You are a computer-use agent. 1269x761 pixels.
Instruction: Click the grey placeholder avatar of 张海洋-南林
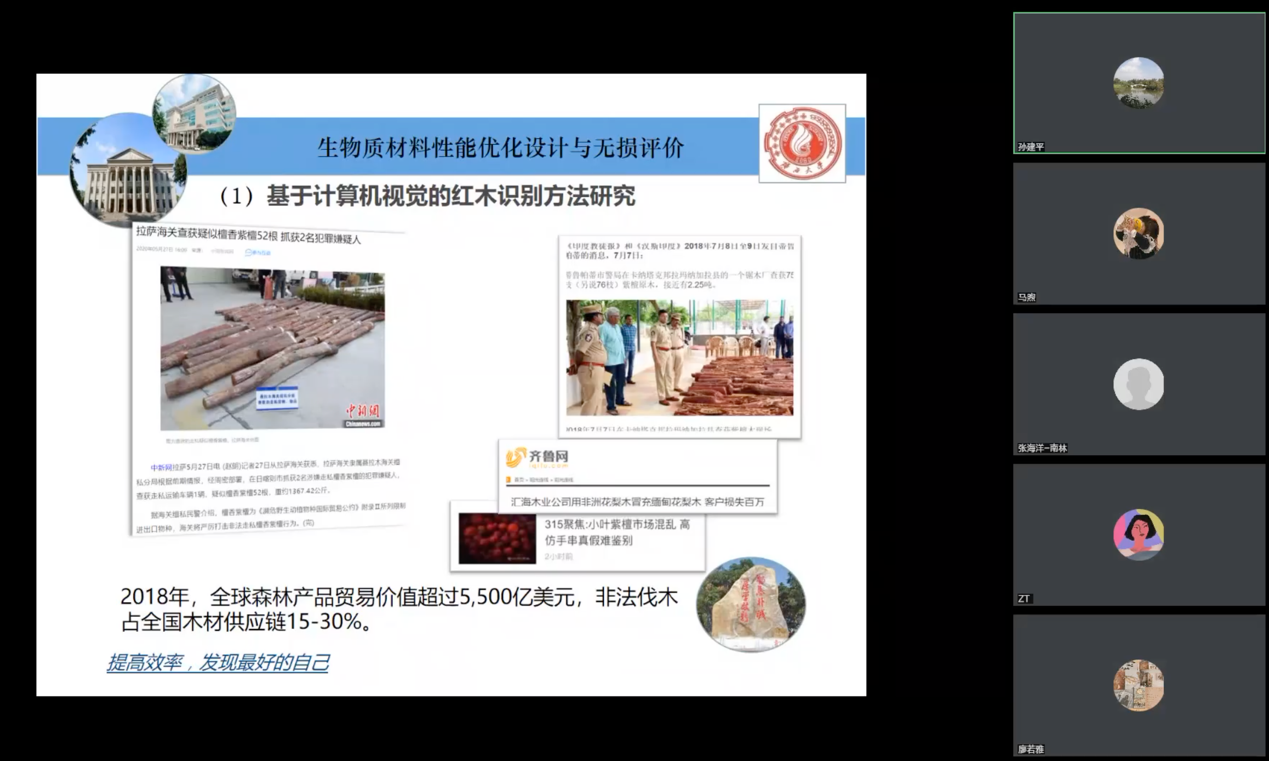pos(1139,383)
